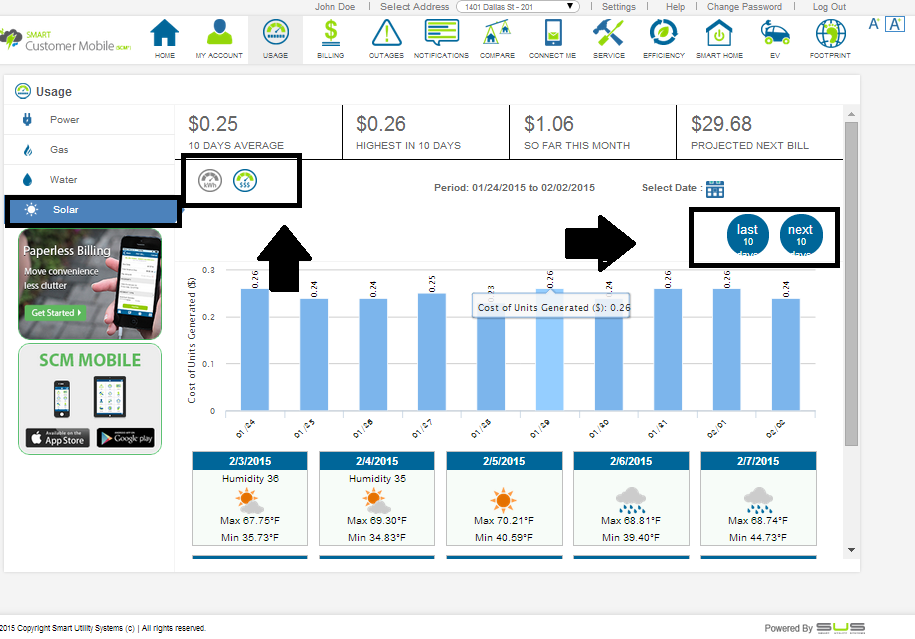Viewport: 915px width, 639px height.
Task: Click the Service tools icon
Action: [x=608, y=35]
